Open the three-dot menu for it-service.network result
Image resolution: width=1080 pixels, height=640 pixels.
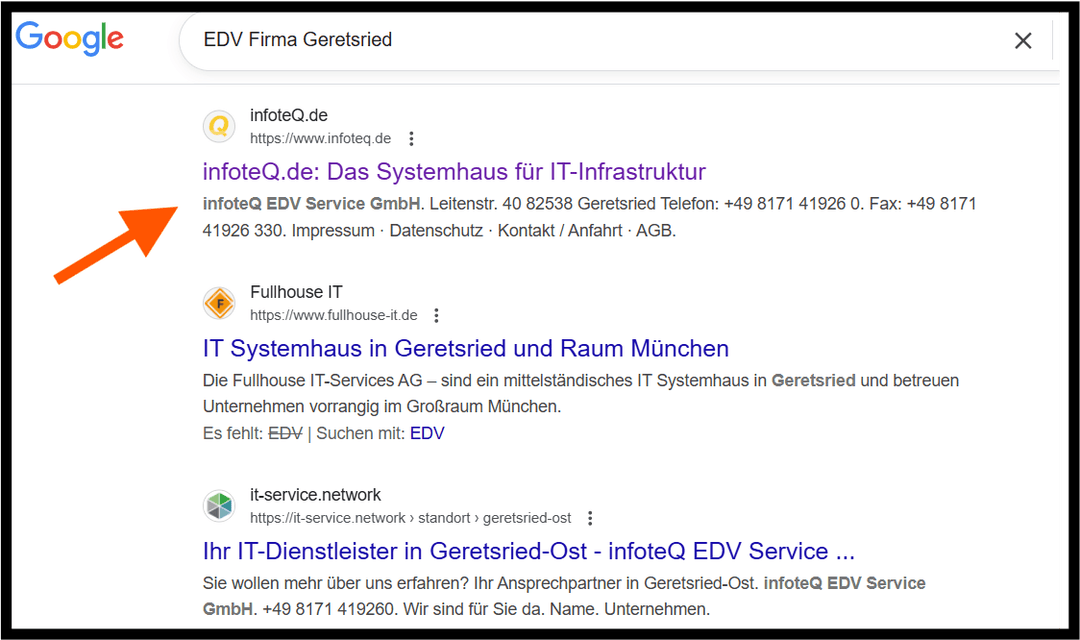[589, 518]
